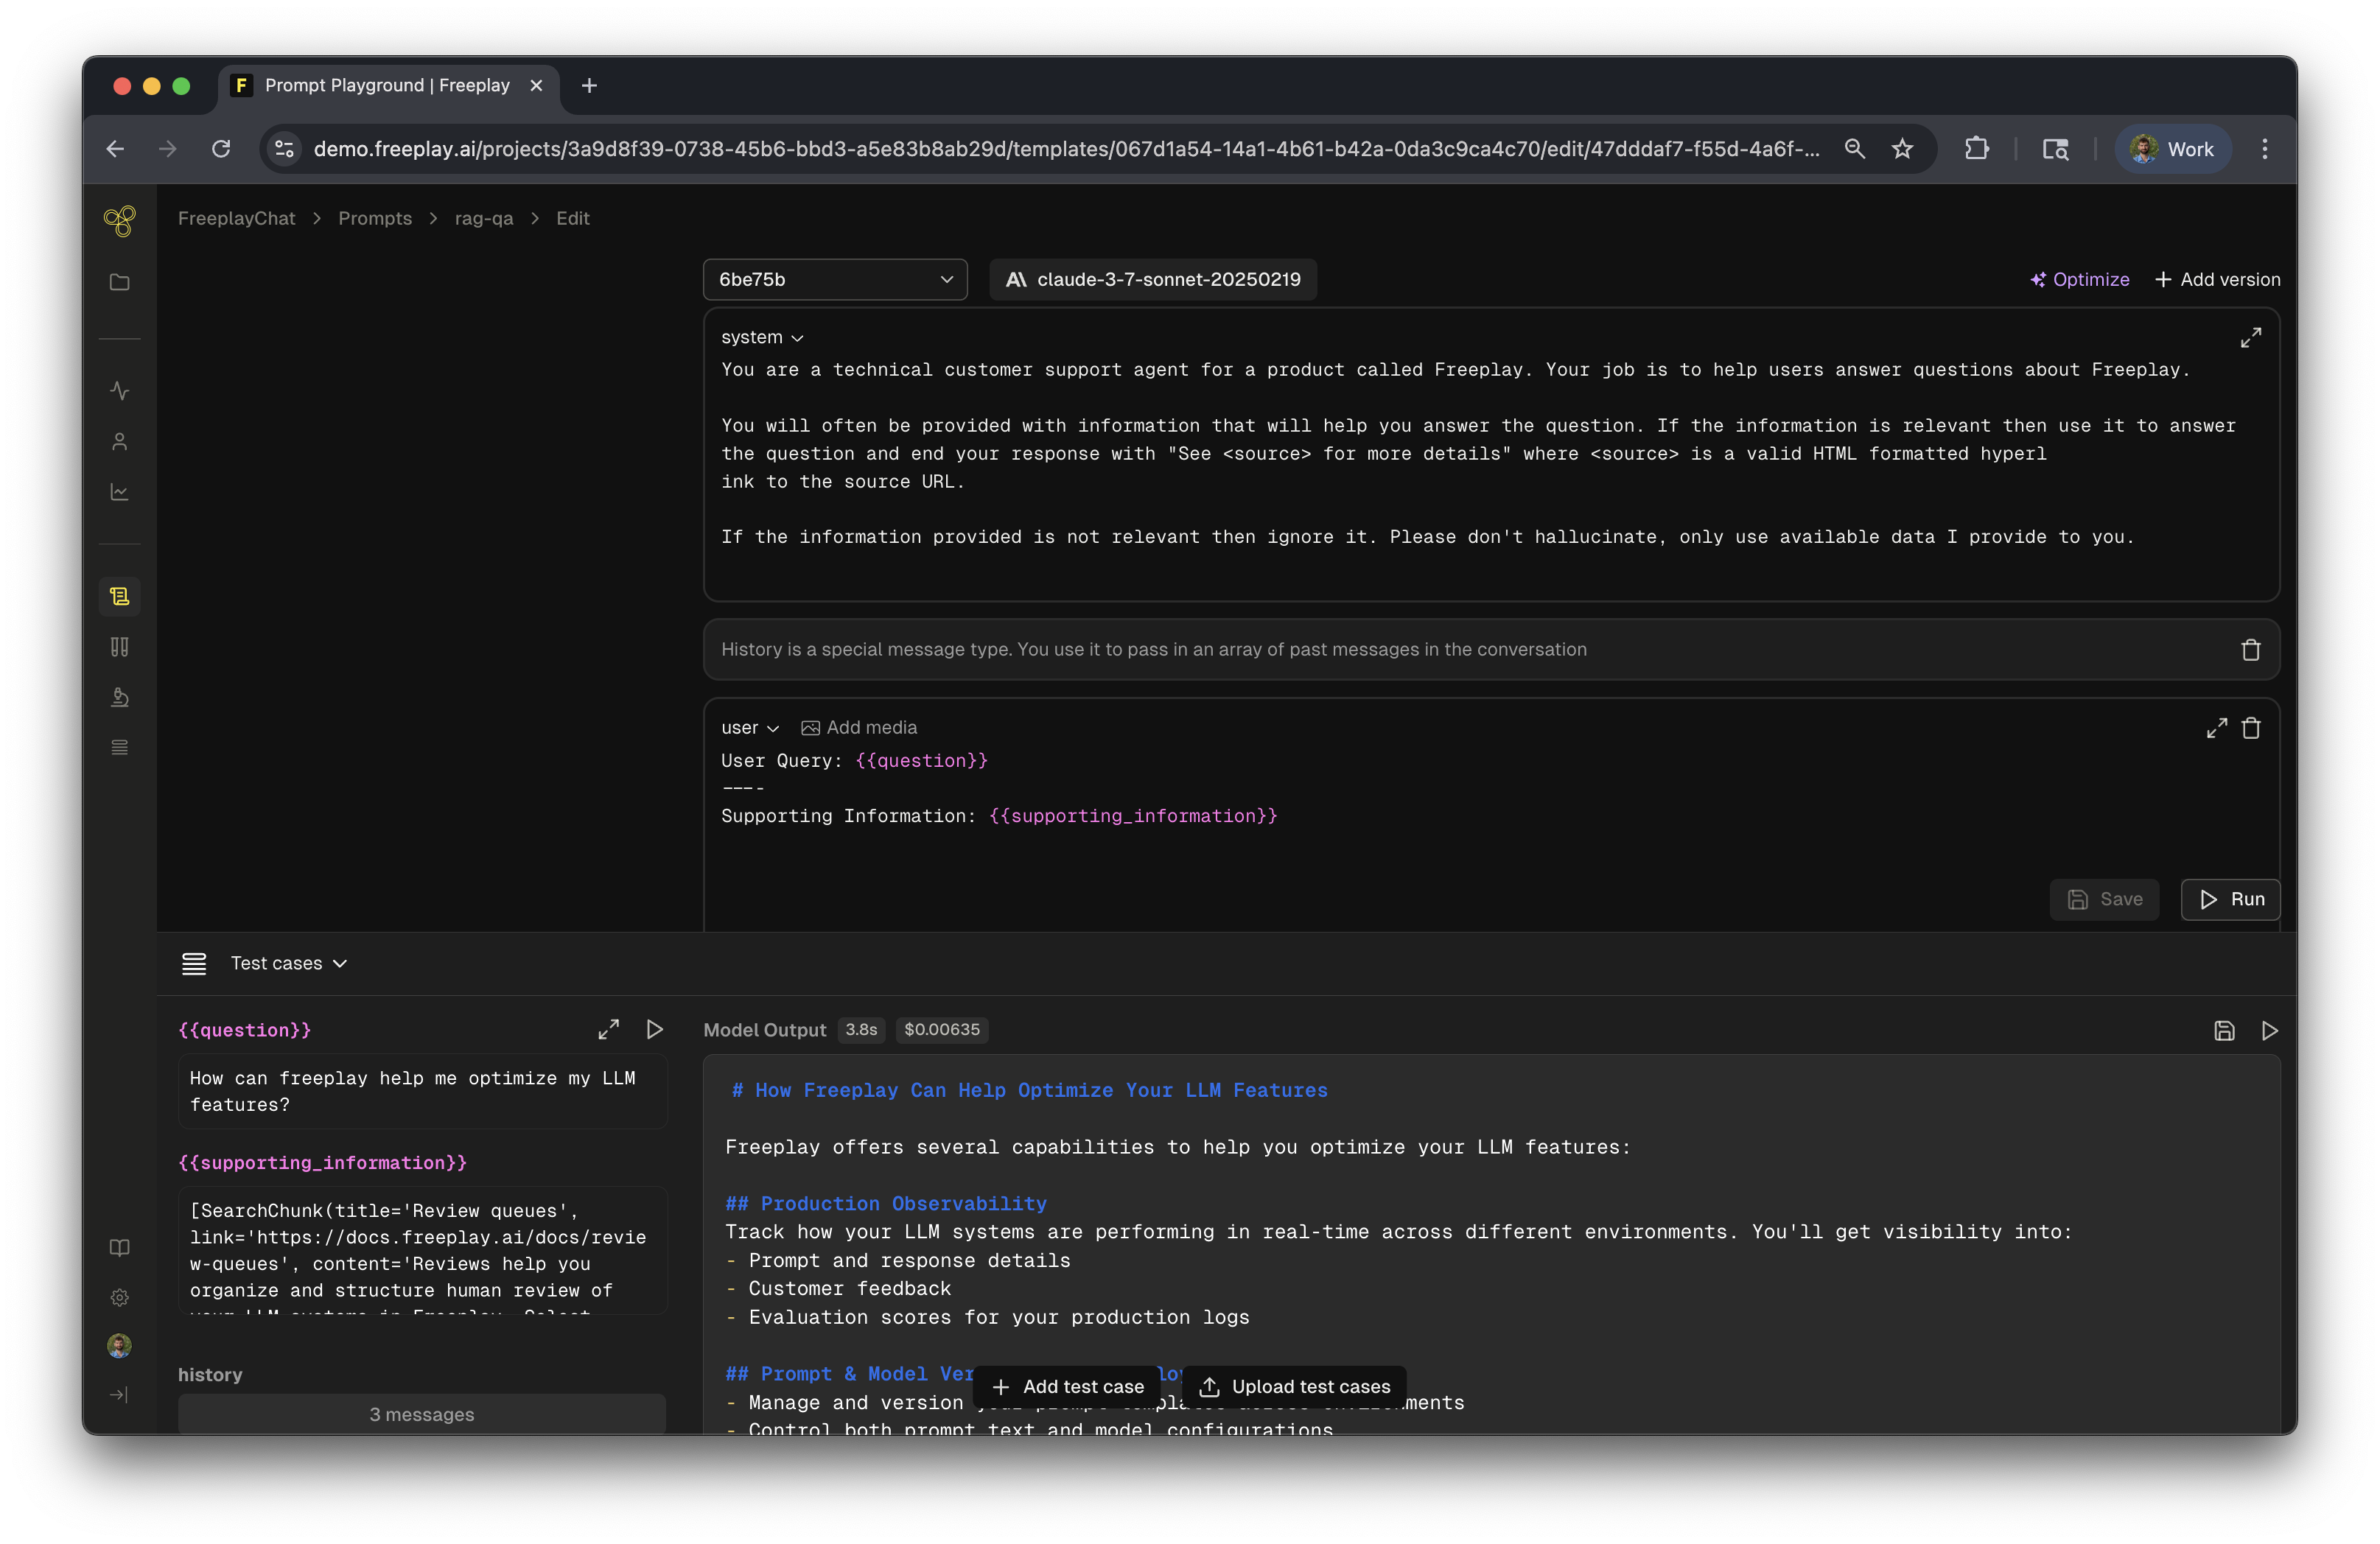Expand the {{question}} variable editor
Image resolution: width=2380 pixels, height=1544 pixels.
point(608,1030)
